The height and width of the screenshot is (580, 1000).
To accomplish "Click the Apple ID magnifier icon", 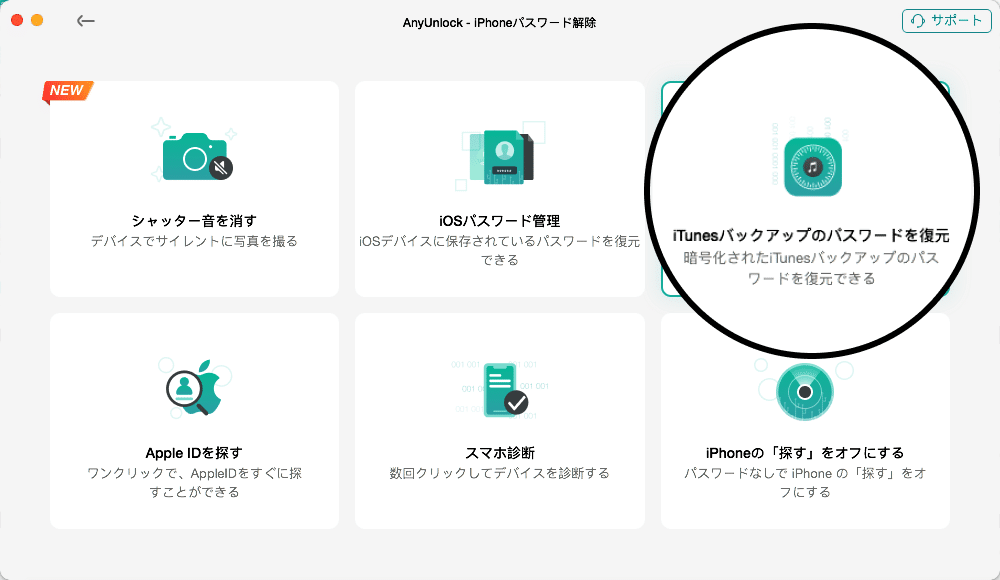I will click(194, 387).
